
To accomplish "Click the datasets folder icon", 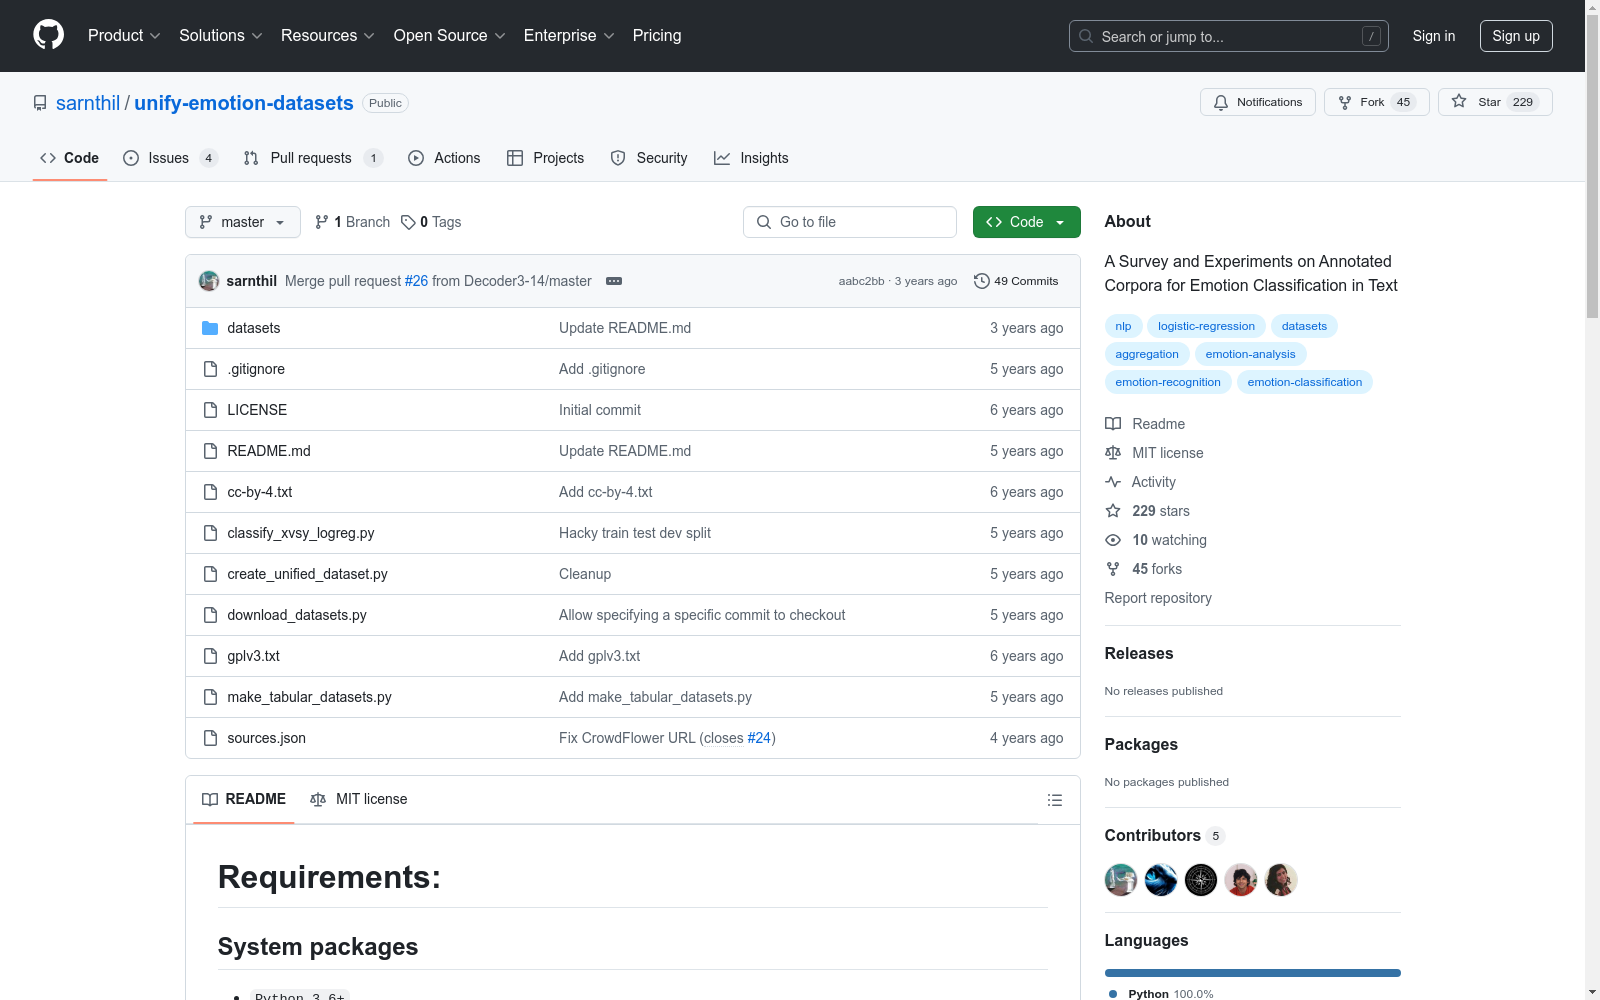I will [x=210, y=328].
